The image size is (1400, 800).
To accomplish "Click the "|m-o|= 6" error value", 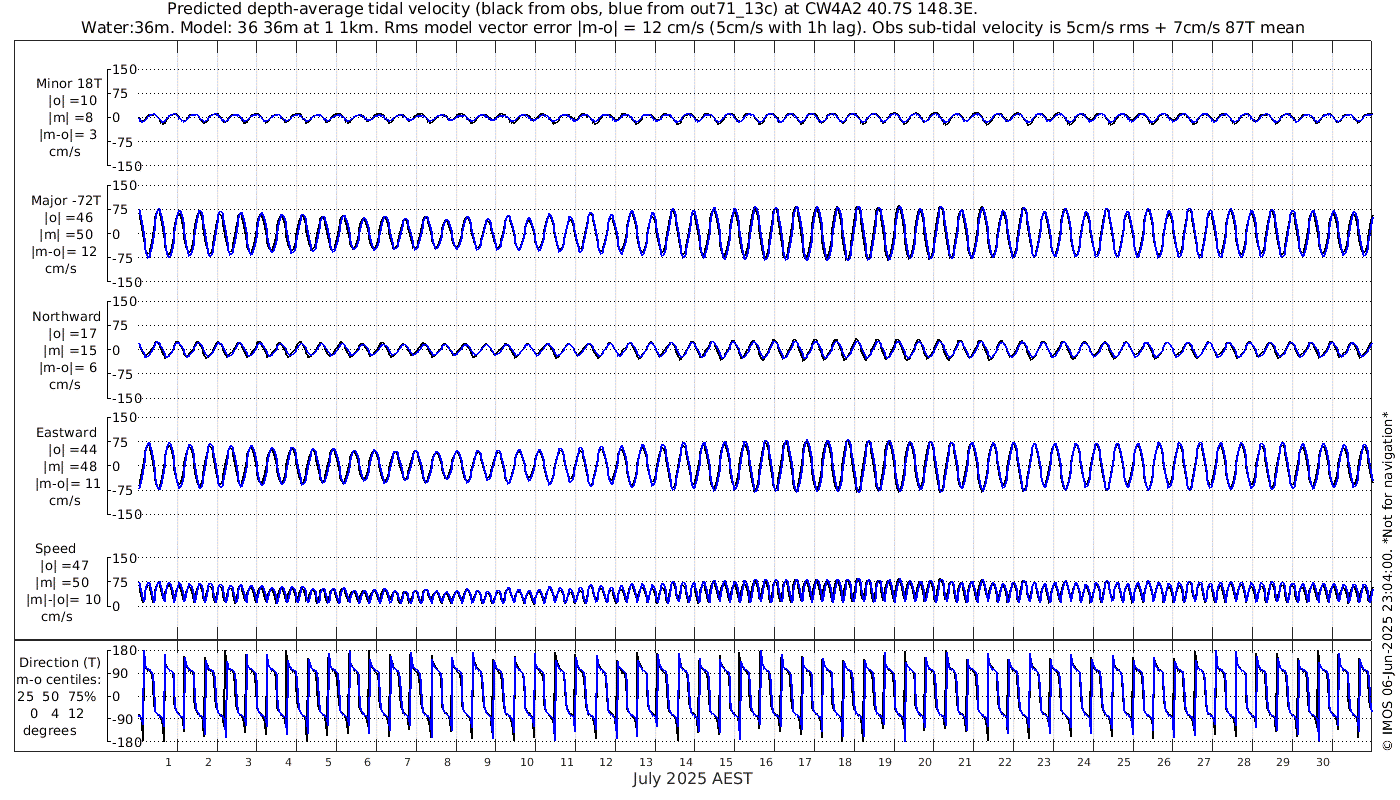I will (68, 367).
